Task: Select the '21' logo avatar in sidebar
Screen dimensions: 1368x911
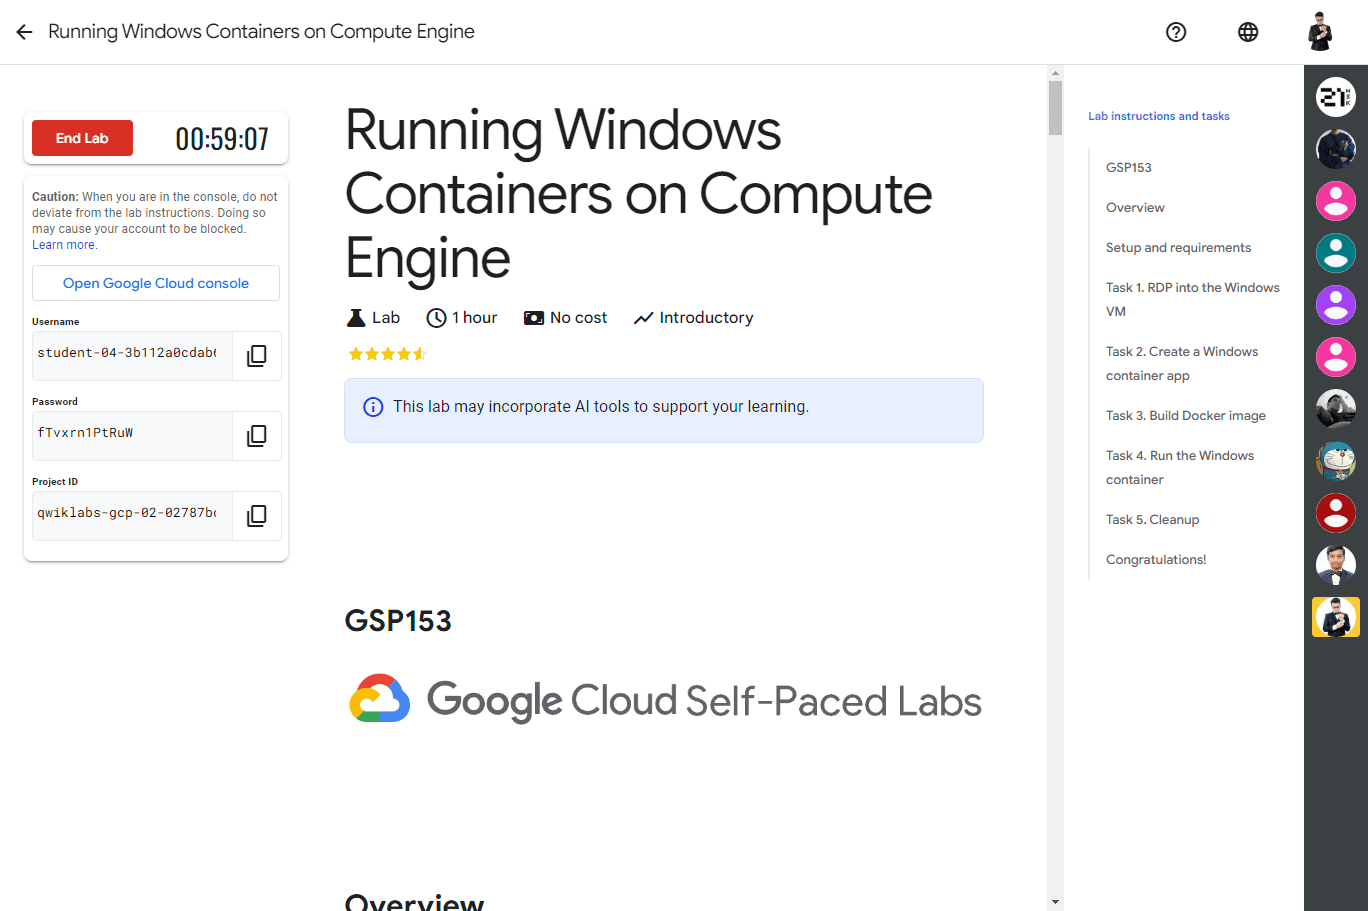Action: [x=1336, y=97]
